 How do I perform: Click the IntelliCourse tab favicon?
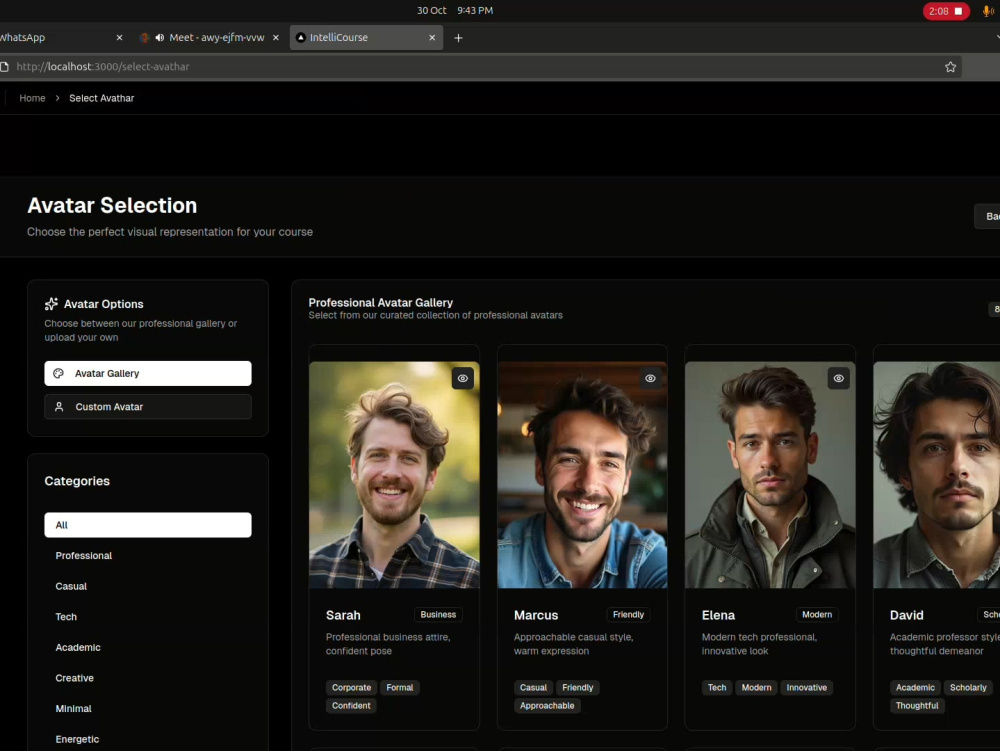300,38
